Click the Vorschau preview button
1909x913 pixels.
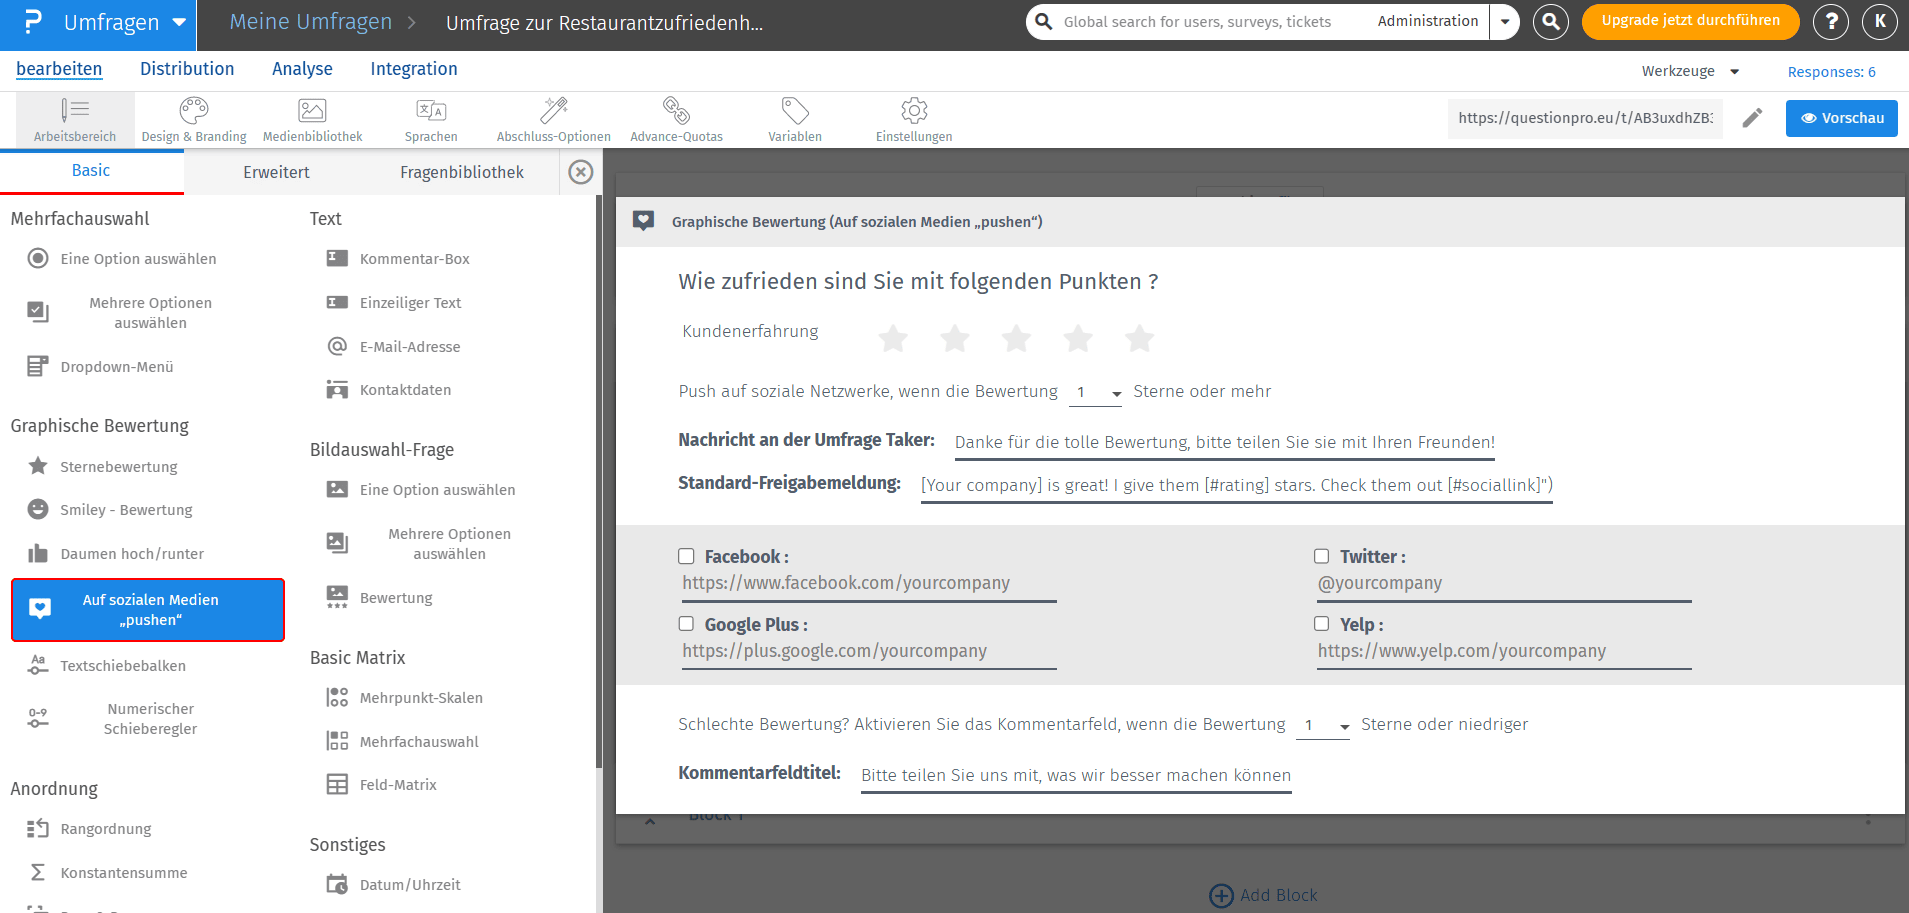click(1842, 118)
